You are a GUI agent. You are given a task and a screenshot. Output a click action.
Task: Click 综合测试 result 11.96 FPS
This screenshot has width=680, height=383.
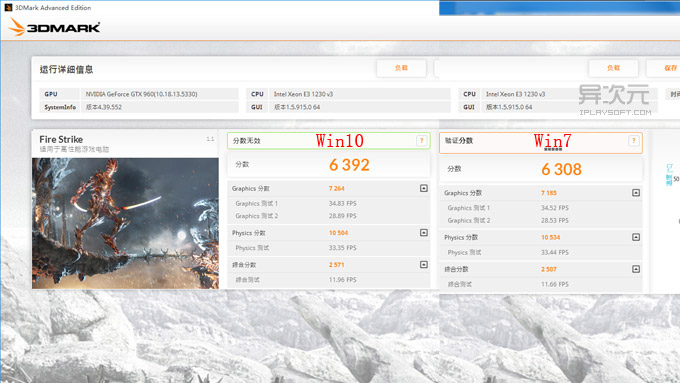[343, 280]
